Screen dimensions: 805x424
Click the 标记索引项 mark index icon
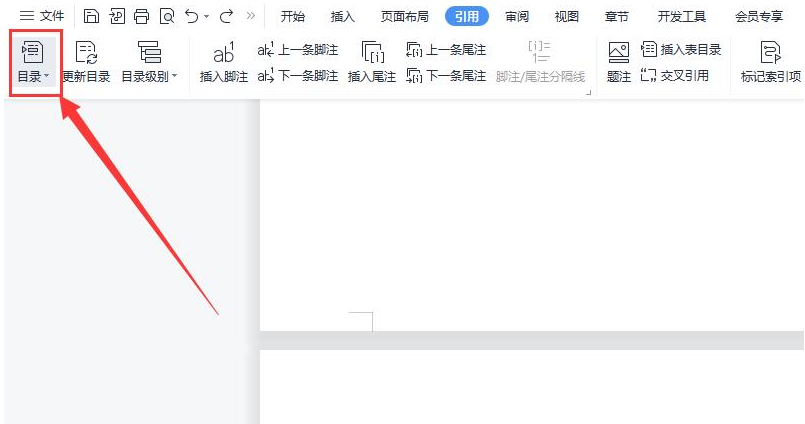pos(770,63)
